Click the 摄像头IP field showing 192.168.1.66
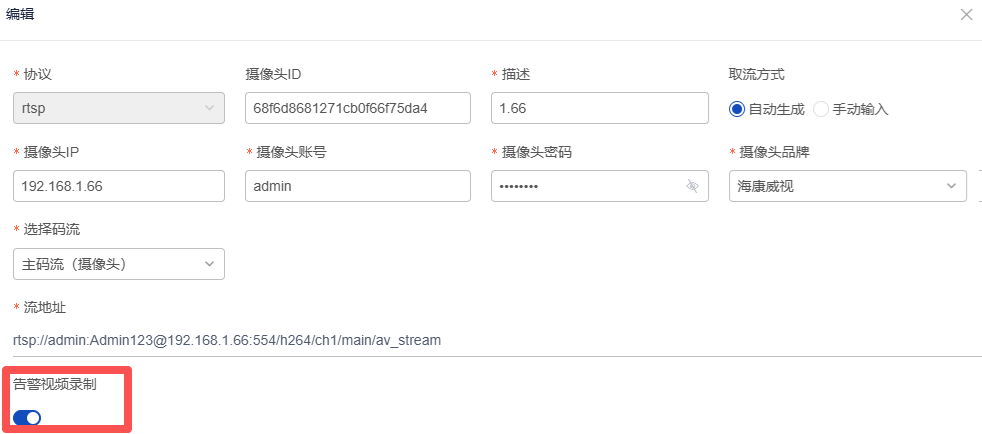 tap(118, 186)
